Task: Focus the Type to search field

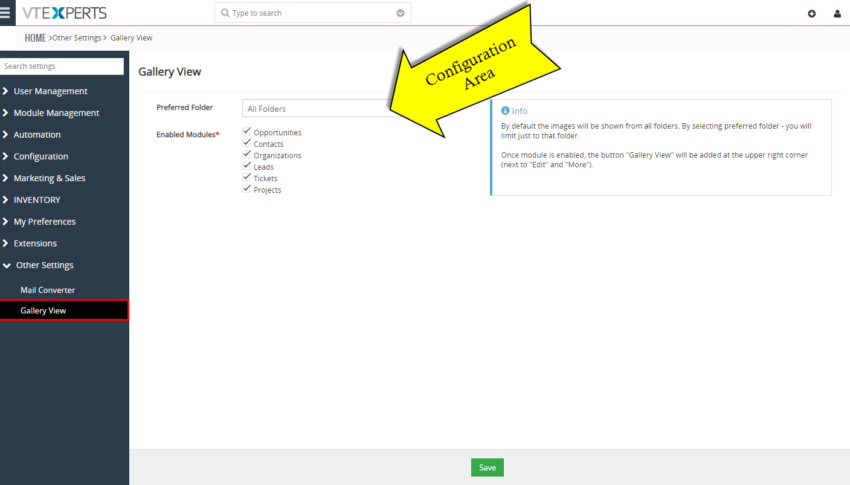Action: (313, 13)
